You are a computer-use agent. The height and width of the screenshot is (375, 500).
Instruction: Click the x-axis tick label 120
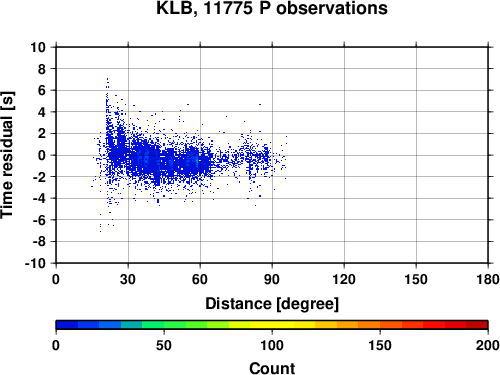coord(344,279)
